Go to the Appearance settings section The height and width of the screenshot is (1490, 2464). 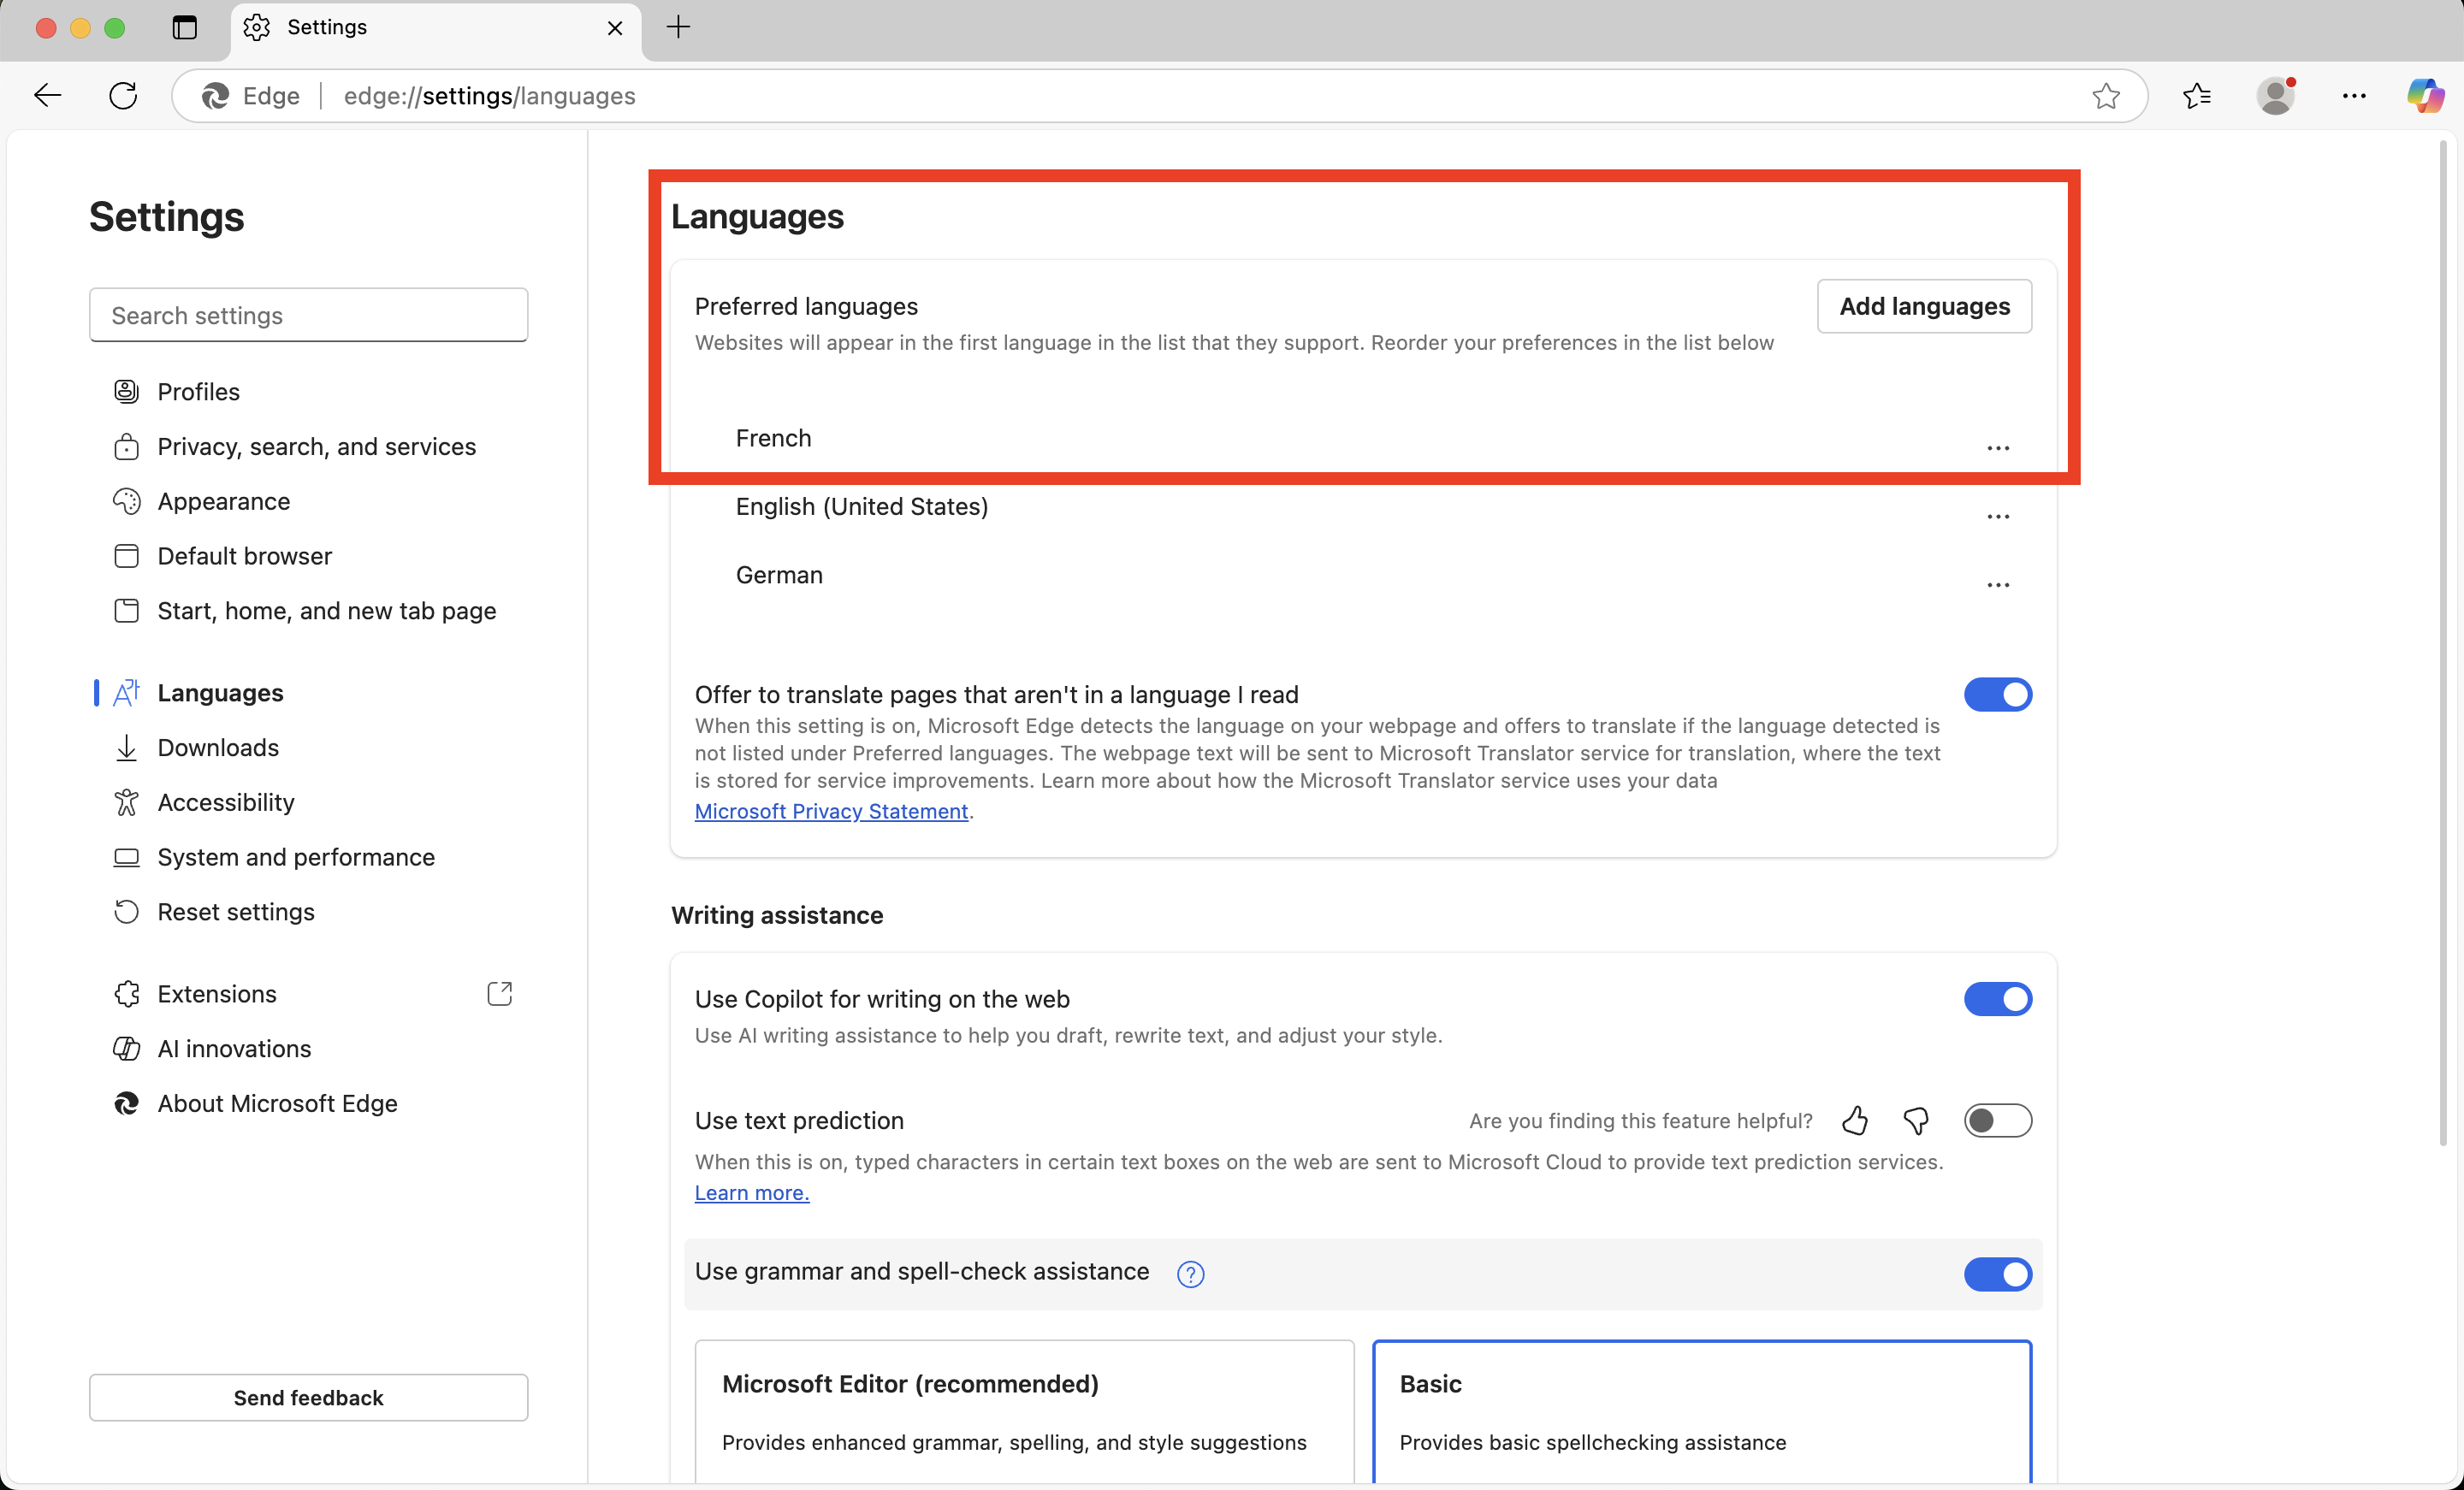pyautogui.click(x=223, y=501)
